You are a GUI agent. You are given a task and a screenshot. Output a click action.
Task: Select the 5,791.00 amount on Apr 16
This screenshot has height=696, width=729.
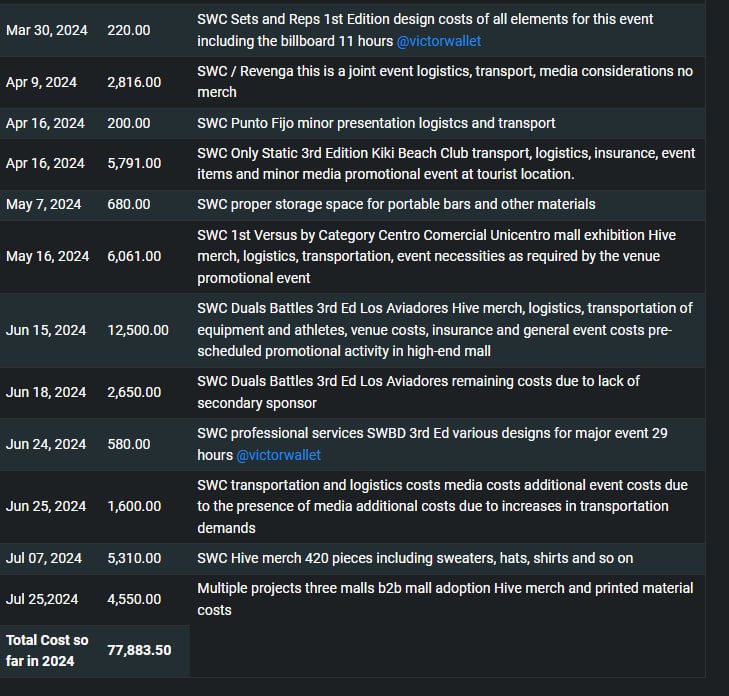(x=134, y=163)
